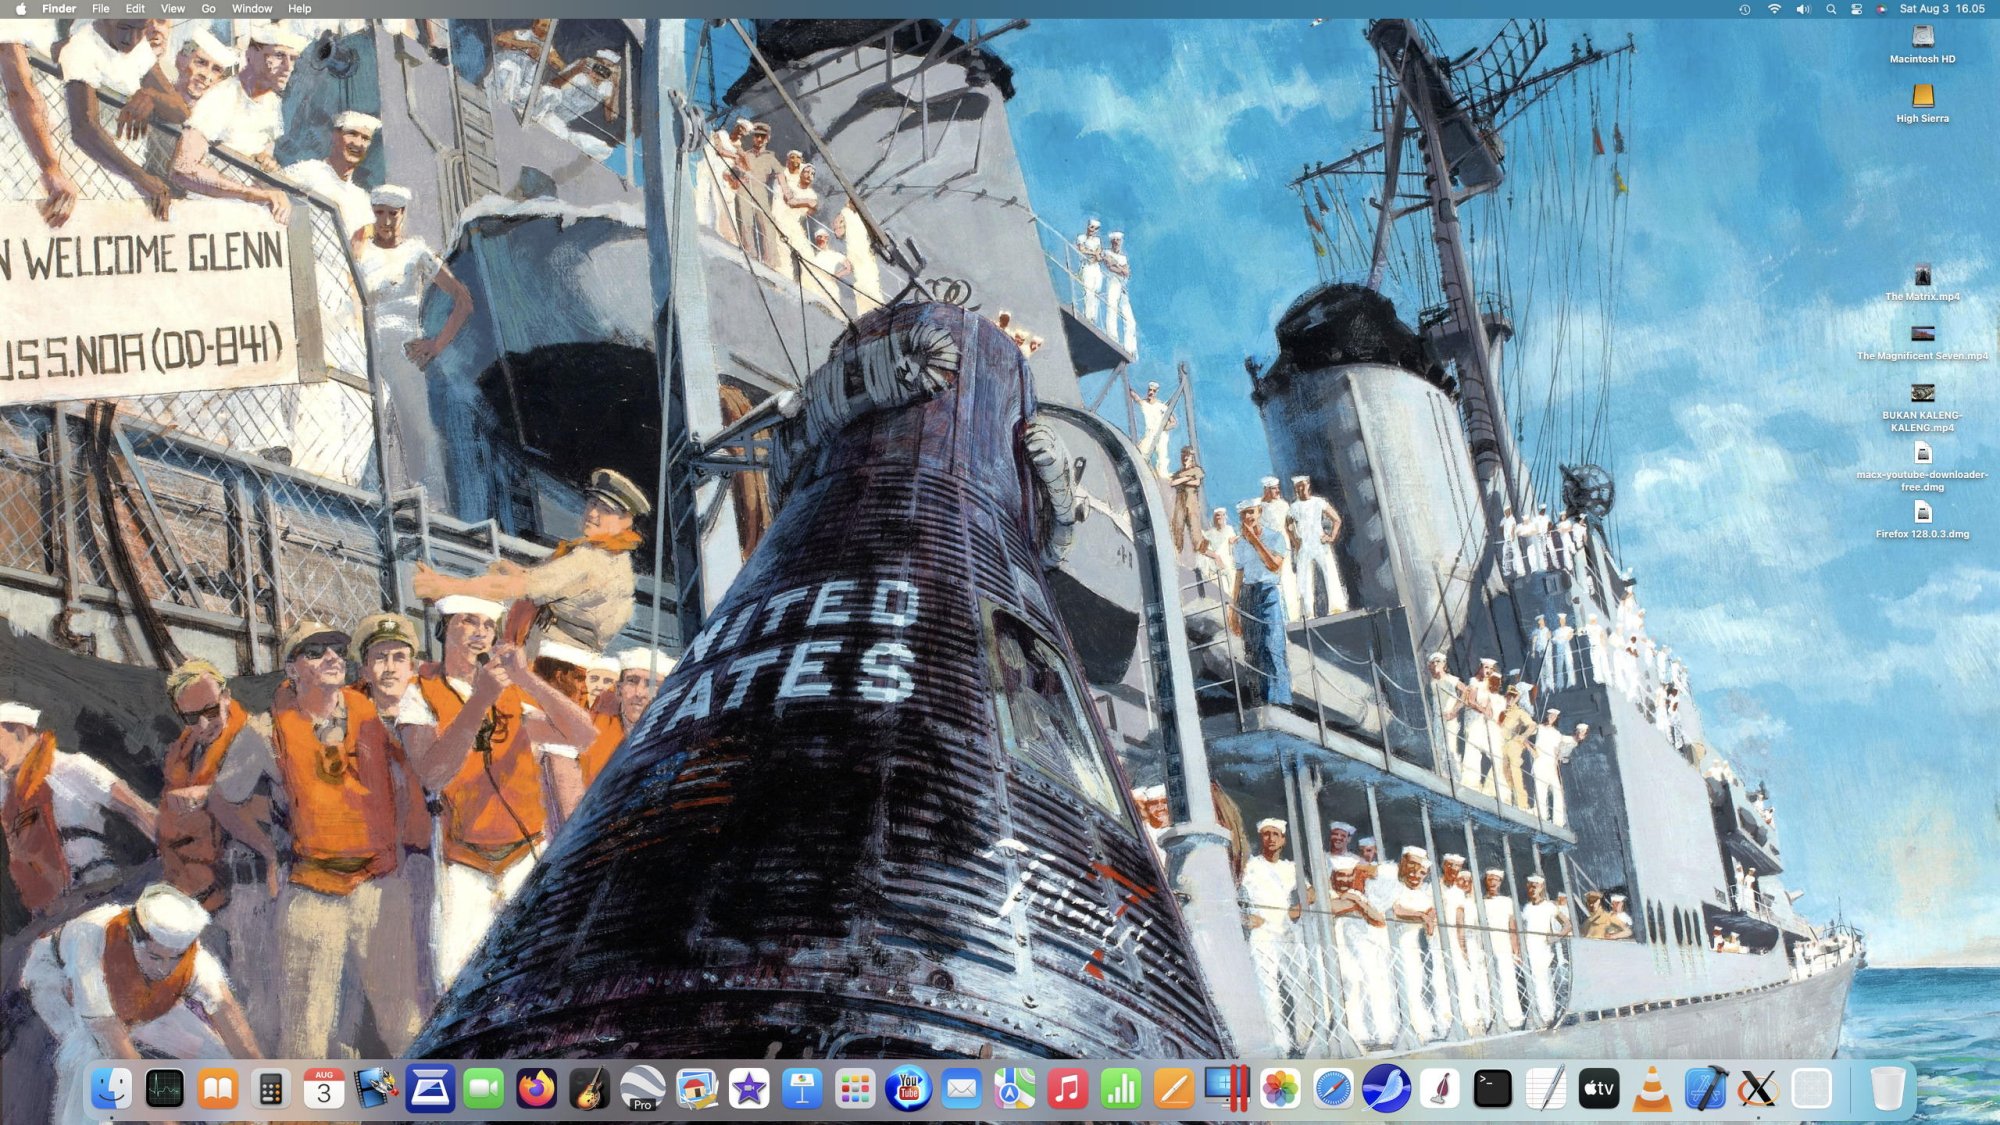Image resolution: width=2000 pixels, height=1125 pixels.
Task: Open Time Machine status menu
Action: click(1744, 9)
